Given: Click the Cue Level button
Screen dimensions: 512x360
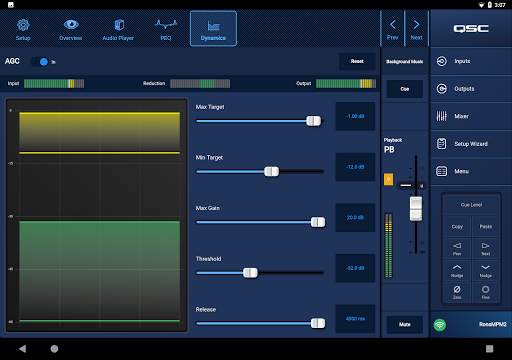Looking at the screenshot, I should [x=471, y=205].
